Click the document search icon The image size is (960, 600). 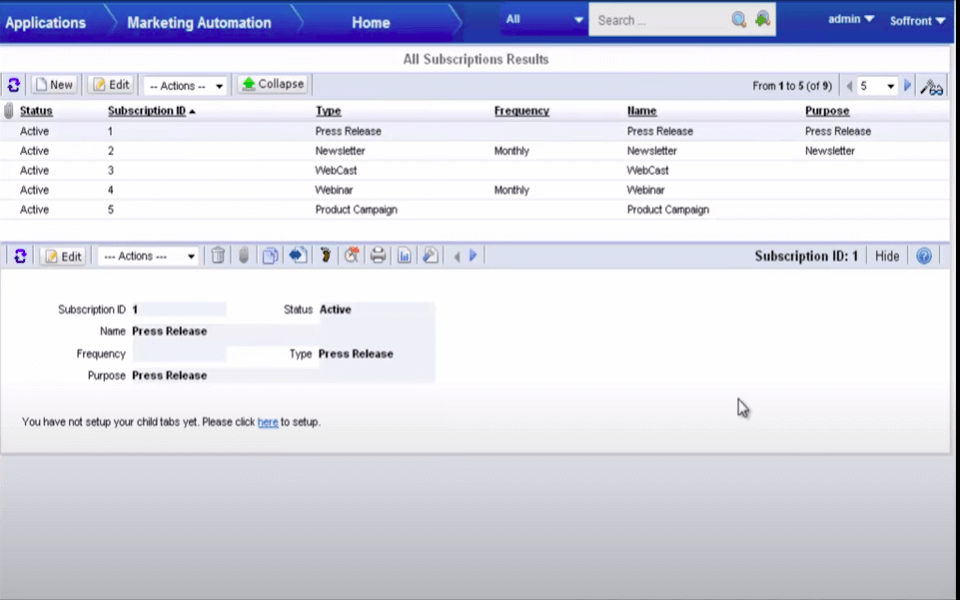point(430,255)
